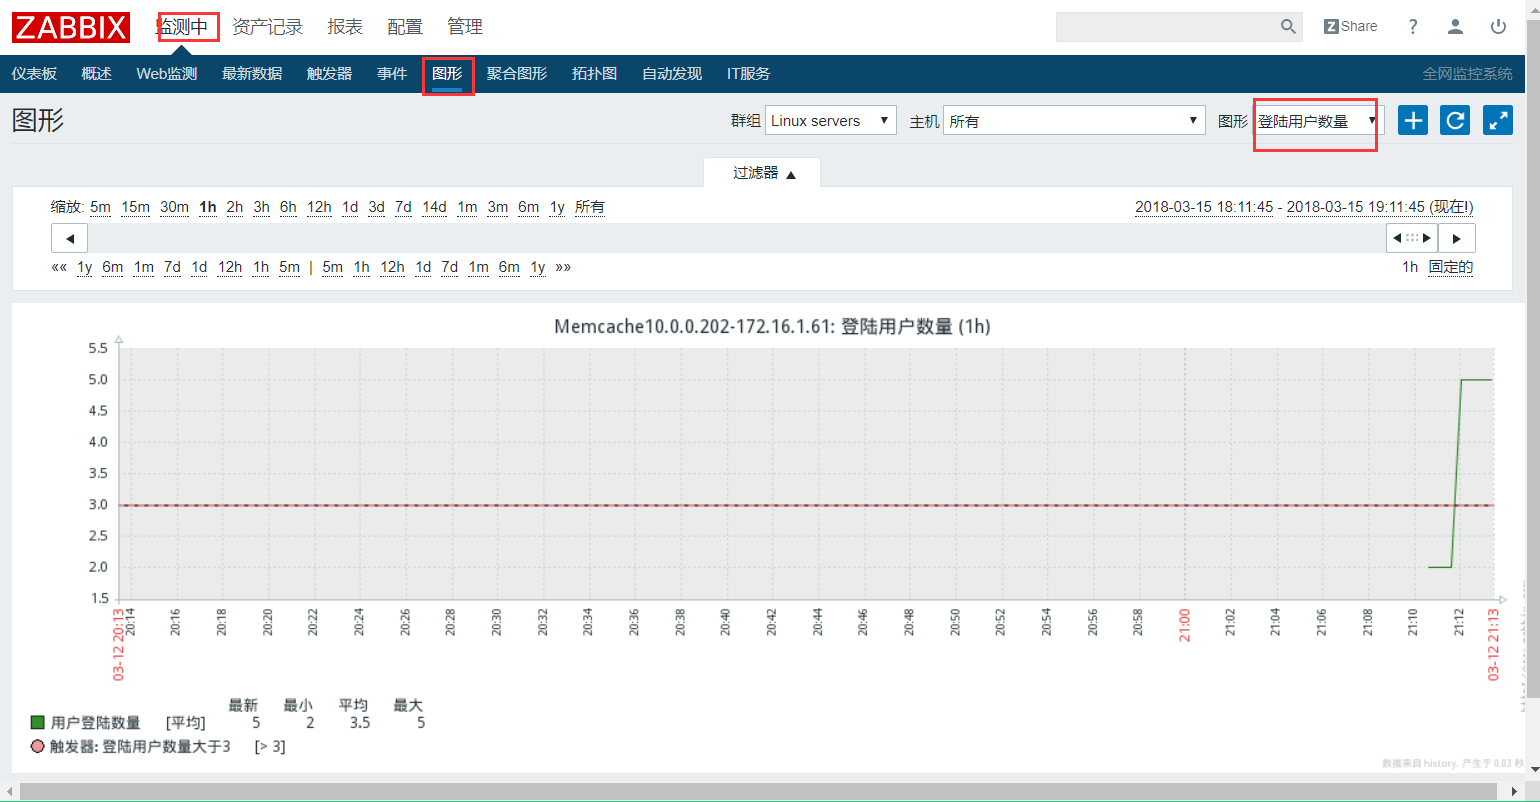This screenshot has width=1540, height=802.
Task: Go to 最新数据 submenu
Action: click(252, 74)
